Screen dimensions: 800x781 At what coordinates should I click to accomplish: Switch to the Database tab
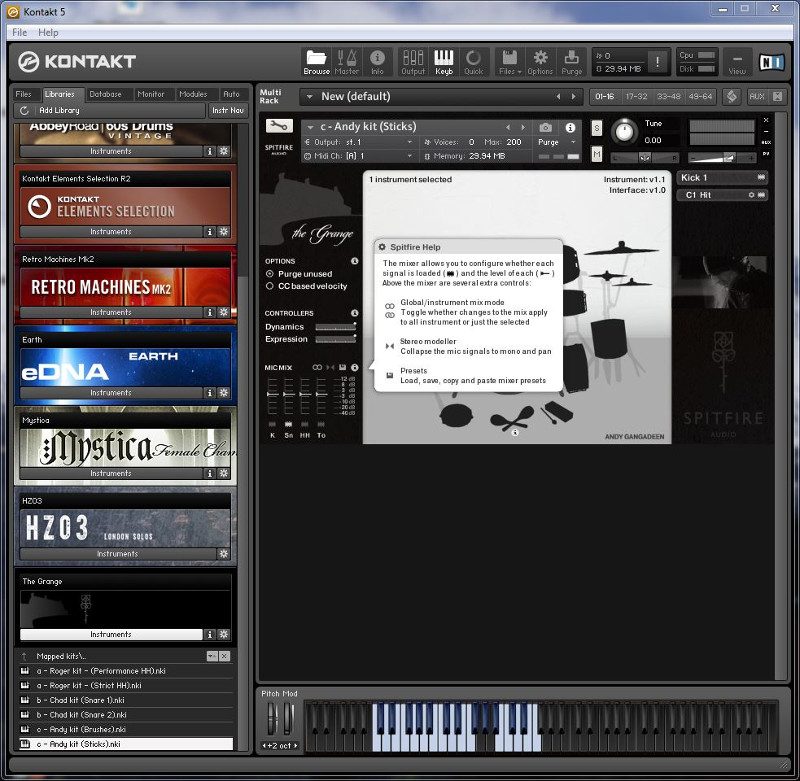[105, 94]
